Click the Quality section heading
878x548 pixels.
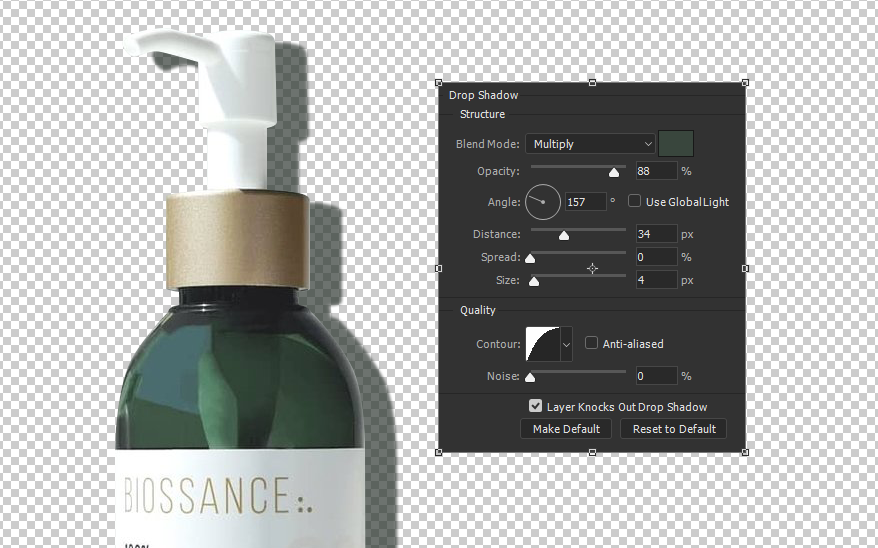[478, 310]
